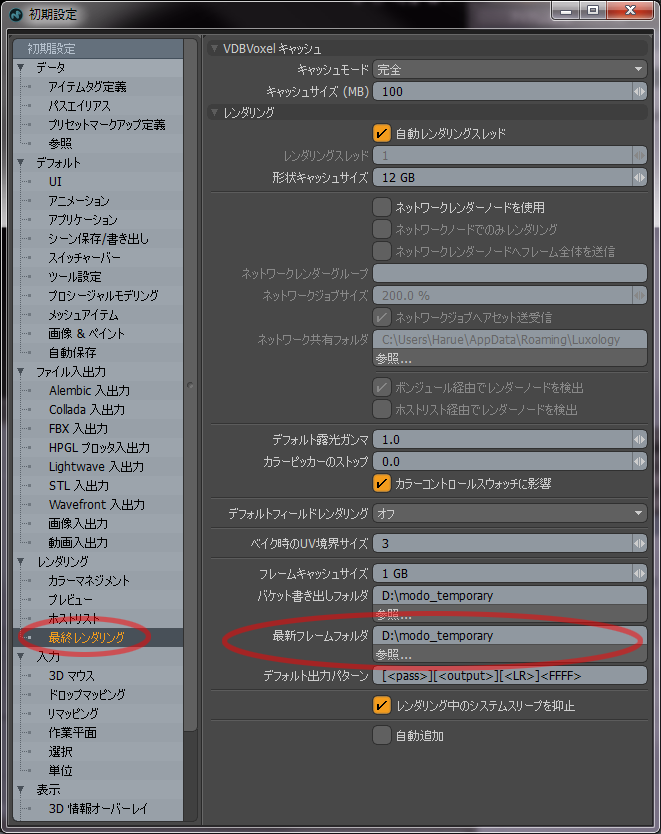This screenshot has width=661, height=834.
Task: Close the 初期設定 window
Action: pyautogui.click(x=630, y=10)
